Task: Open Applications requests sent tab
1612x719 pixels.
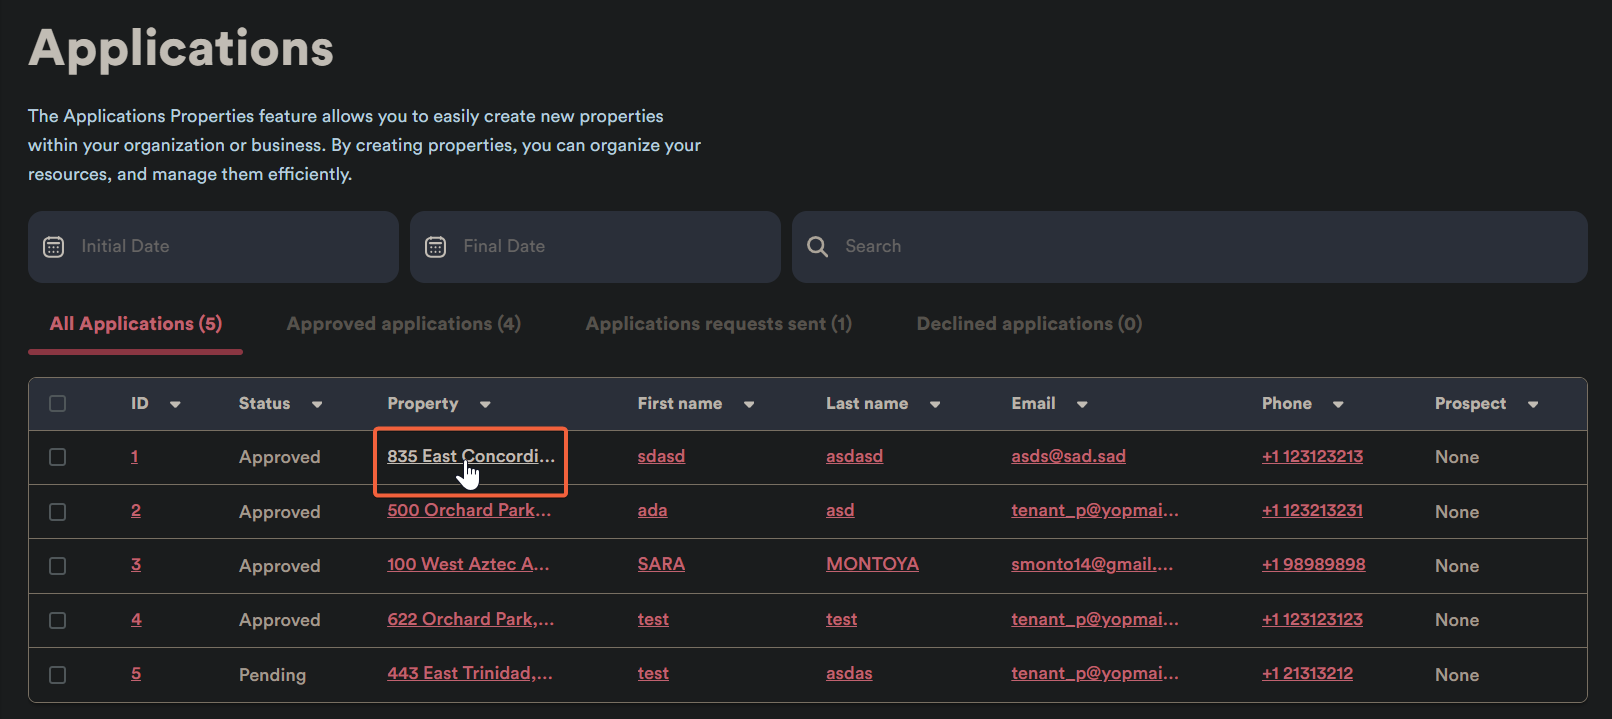Action: point(718,324)
